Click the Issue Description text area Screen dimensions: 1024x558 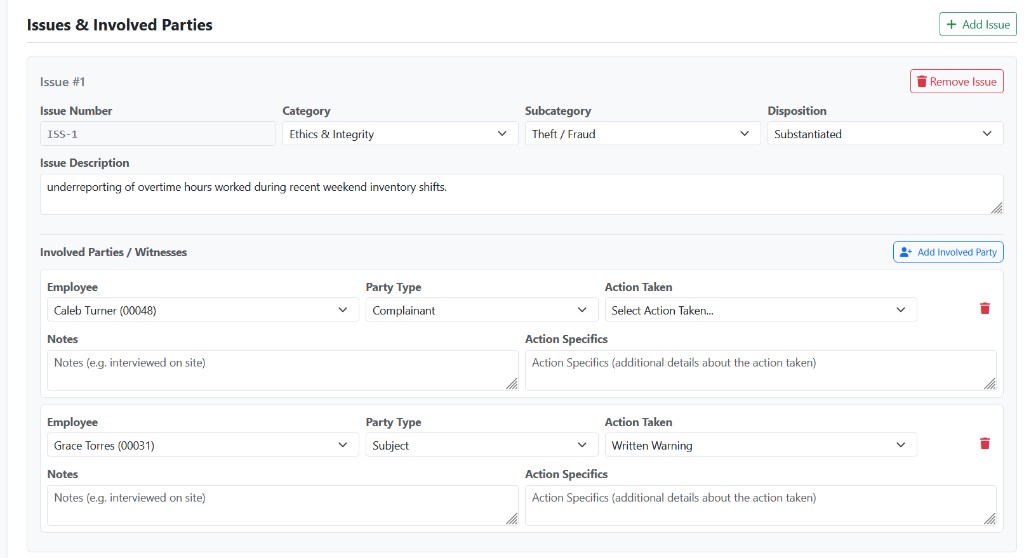[521, 194]
